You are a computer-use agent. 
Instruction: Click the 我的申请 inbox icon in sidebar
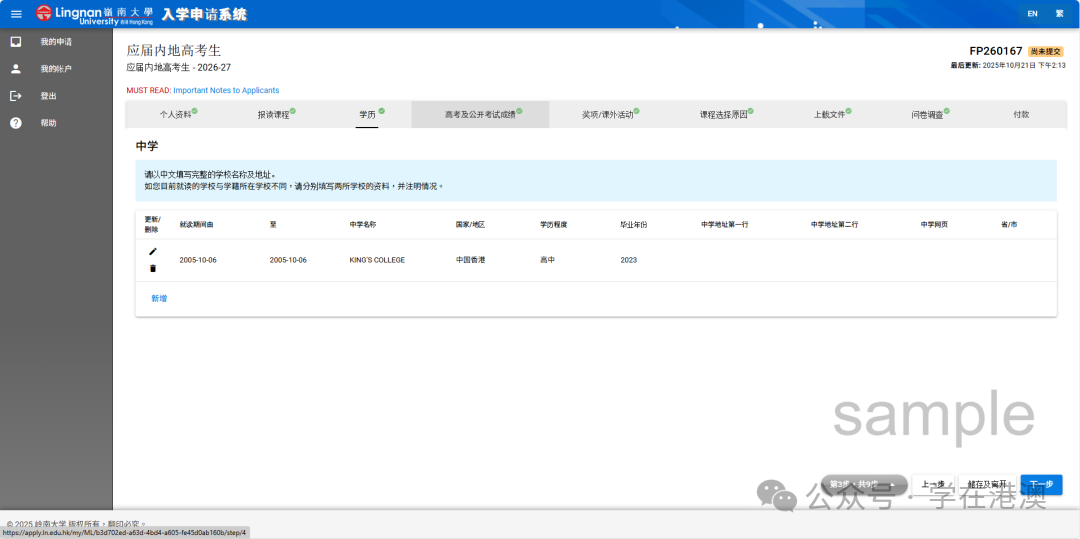(x=16, y=42)
